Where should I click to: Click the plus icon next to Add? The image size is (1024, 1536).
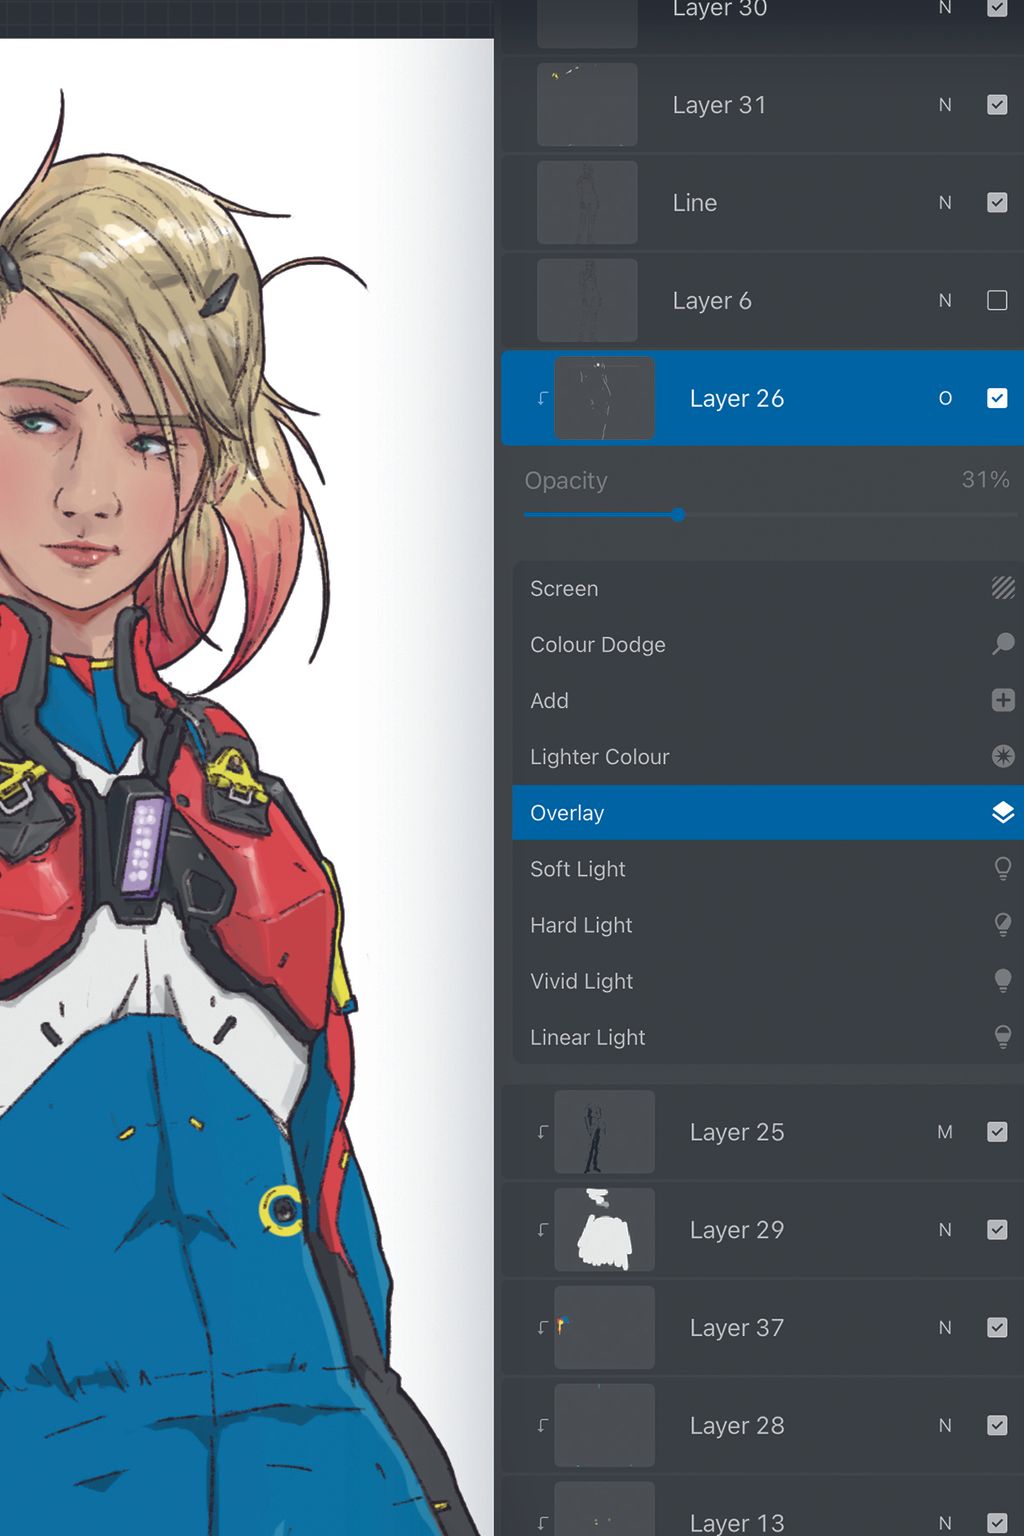[x=1003, y=700]
